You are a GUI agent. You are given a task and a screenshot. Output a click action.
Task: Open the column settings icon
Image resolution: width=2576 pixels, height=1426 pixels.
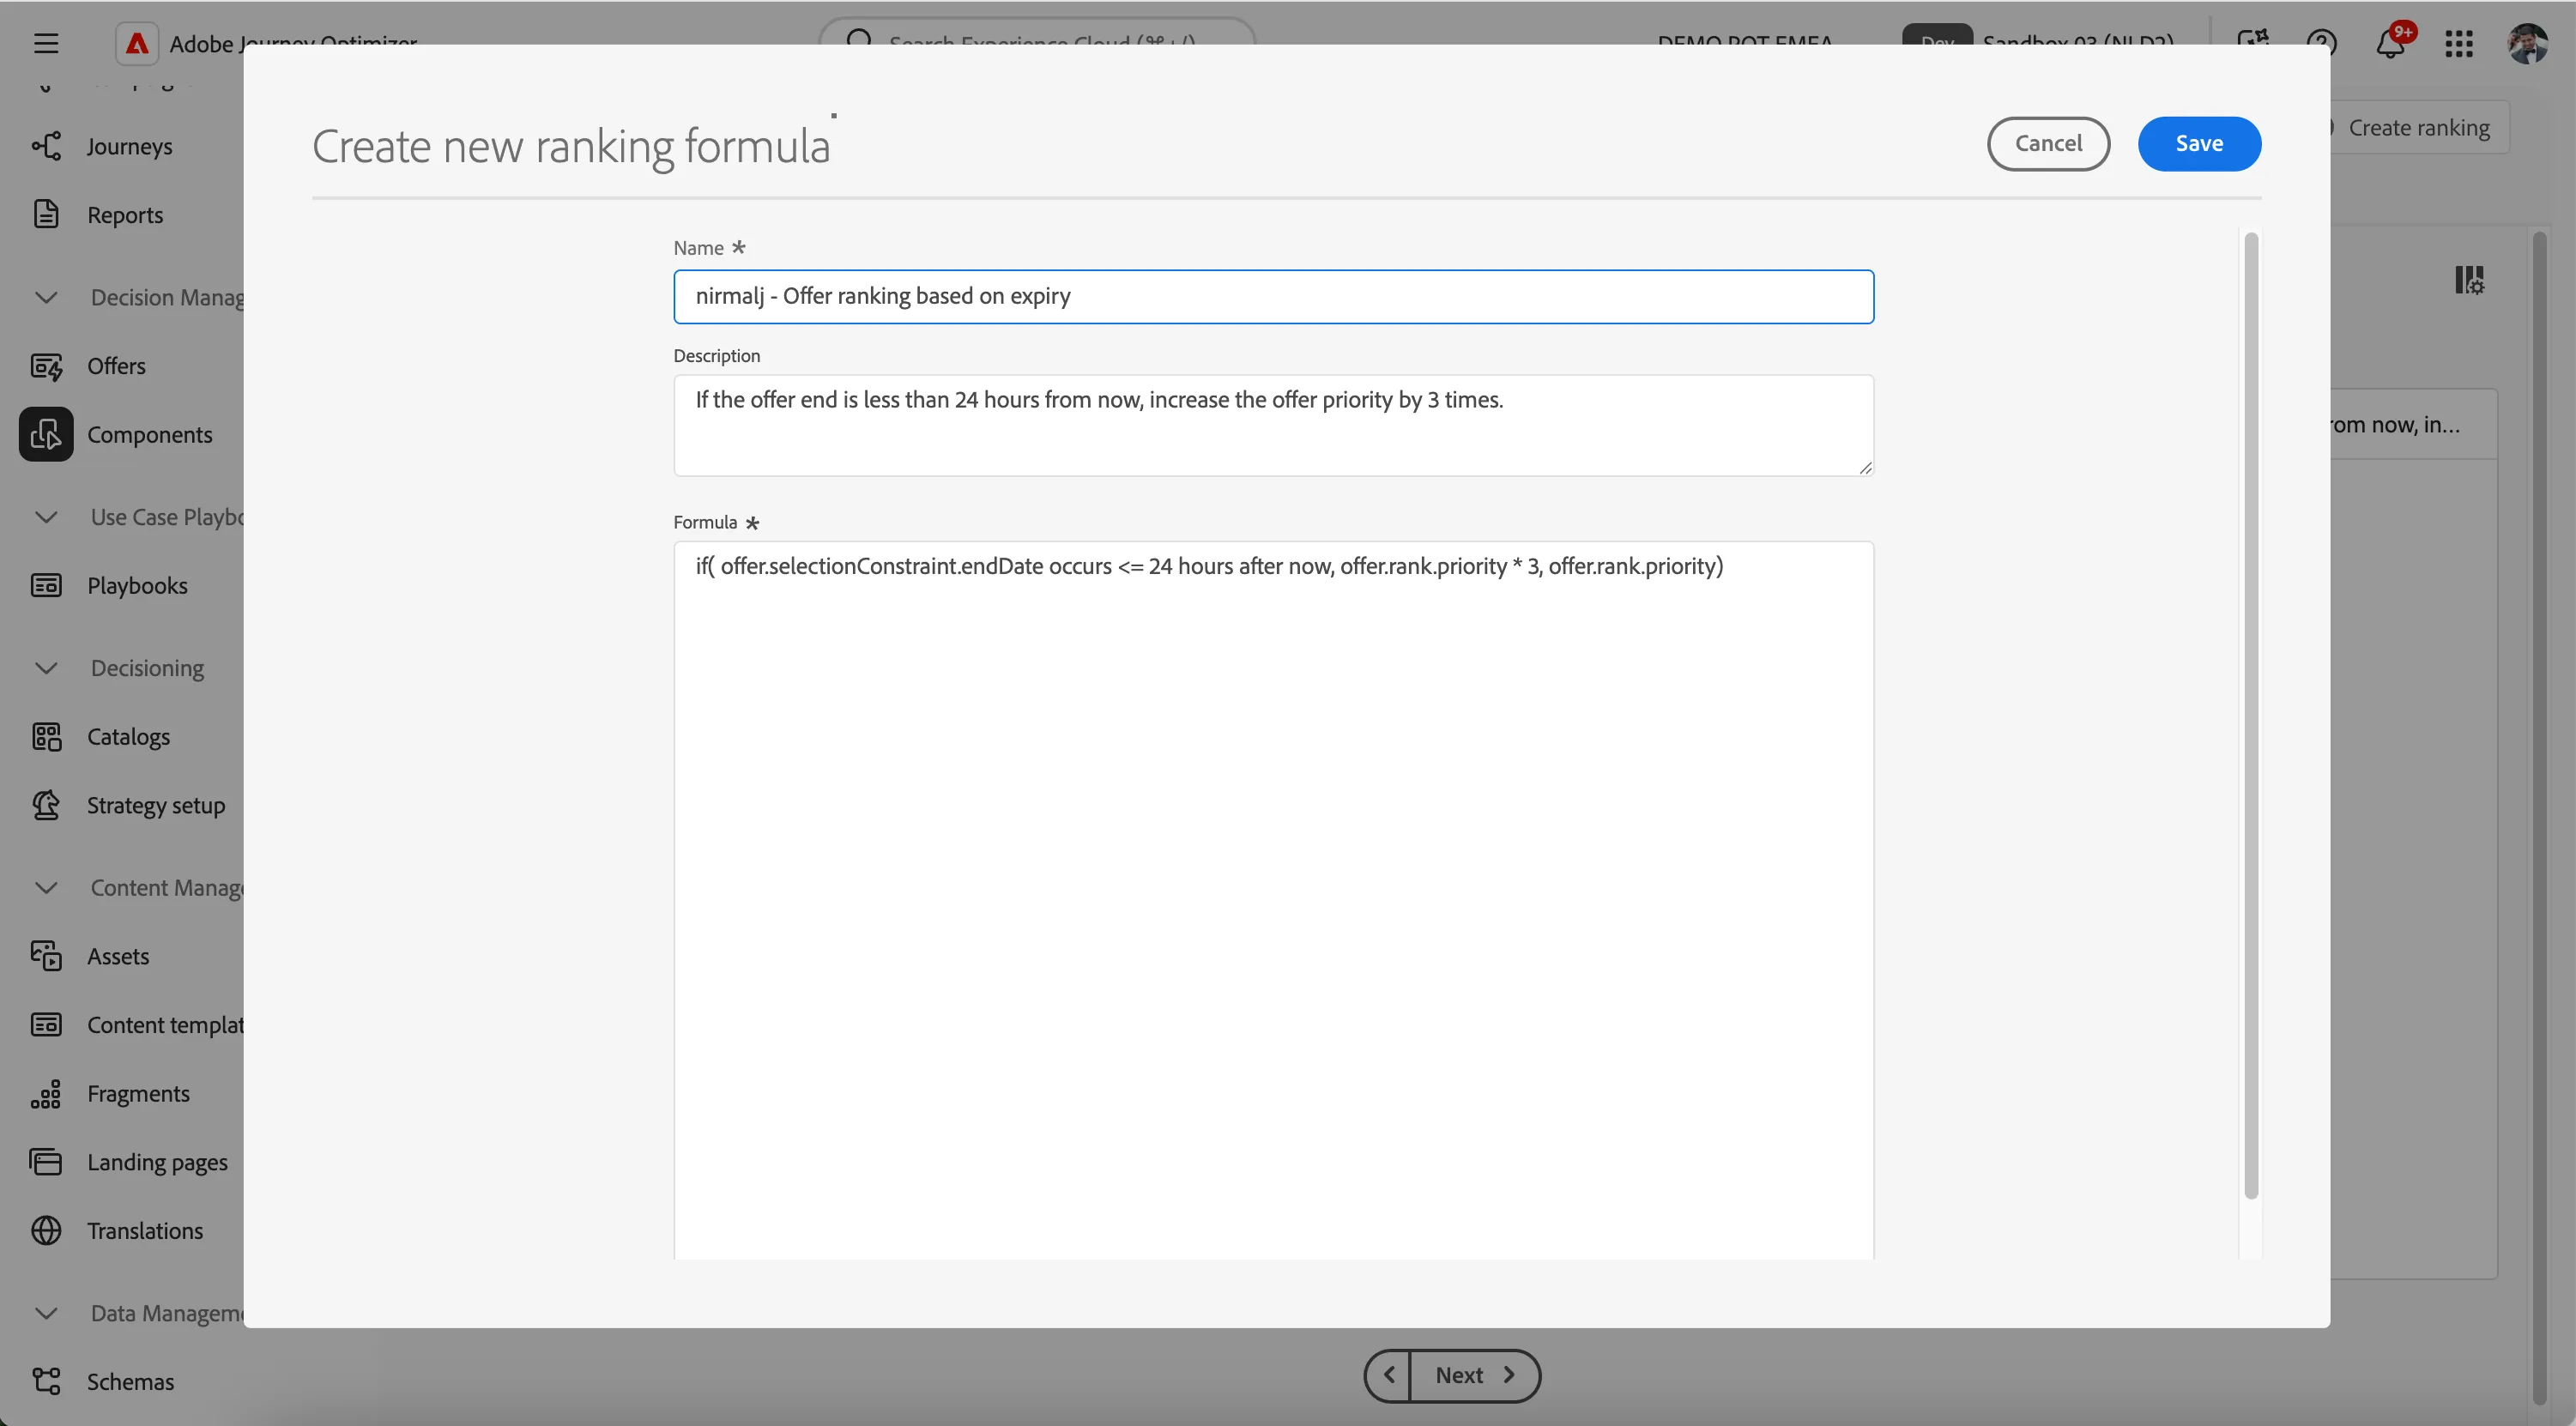click(x=2469, y=280)
